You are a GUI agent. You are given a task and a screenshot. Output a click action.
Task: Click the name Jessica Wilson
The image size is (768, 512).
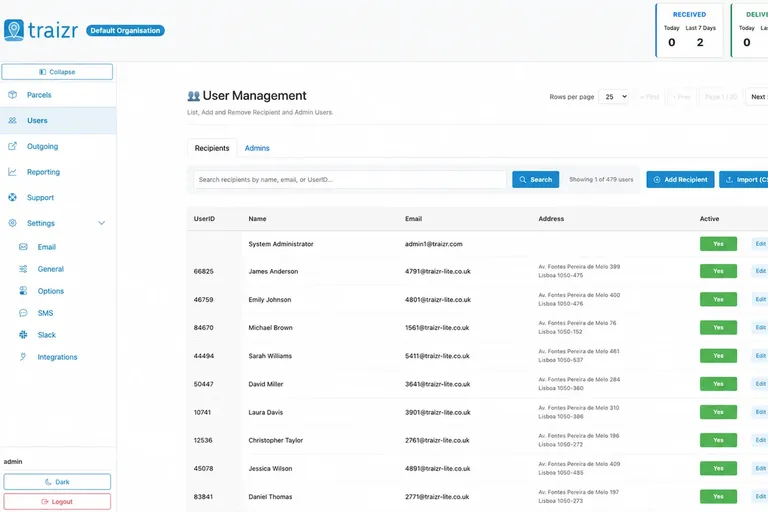270,469
